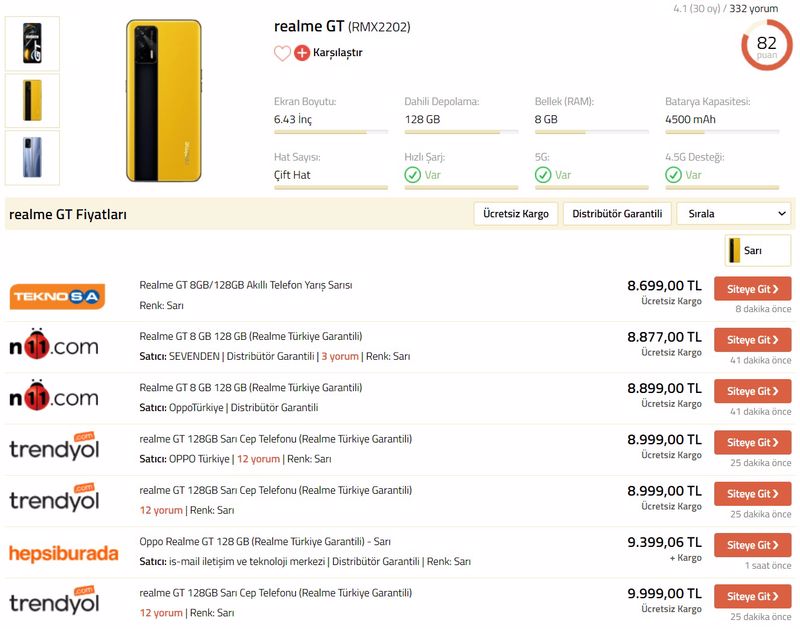800x629 pixels.
Task: Click the 9.399,06 TL price
Action: [x=664, y=542]
